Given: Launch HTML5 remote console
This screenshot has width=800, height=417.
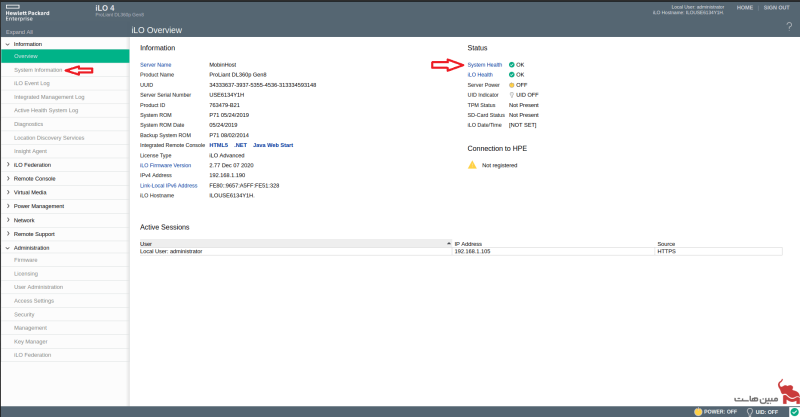Looking at the screenshot, I should point(218,145).
